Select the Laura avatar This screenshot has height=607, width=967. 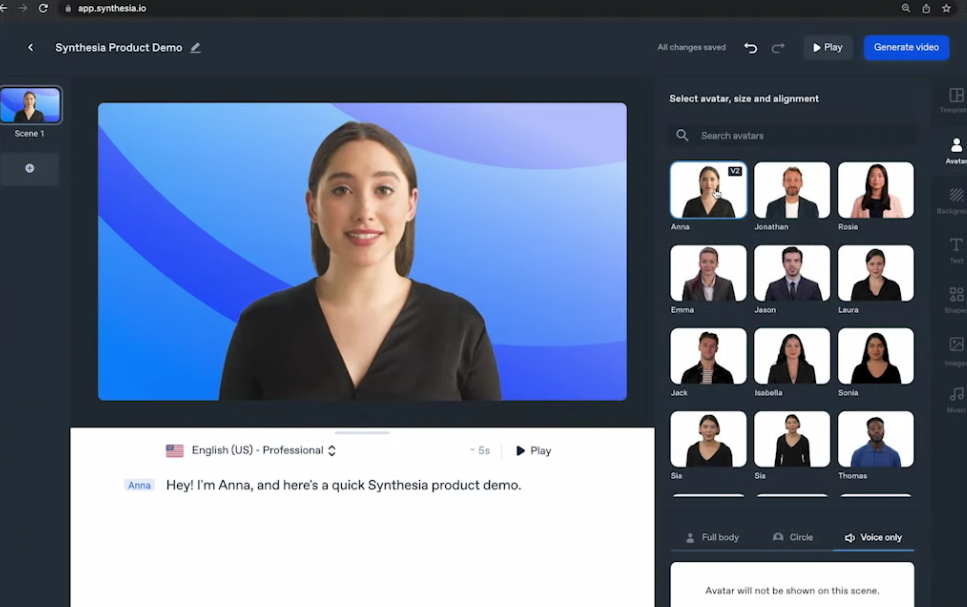[x=876, y=273]
